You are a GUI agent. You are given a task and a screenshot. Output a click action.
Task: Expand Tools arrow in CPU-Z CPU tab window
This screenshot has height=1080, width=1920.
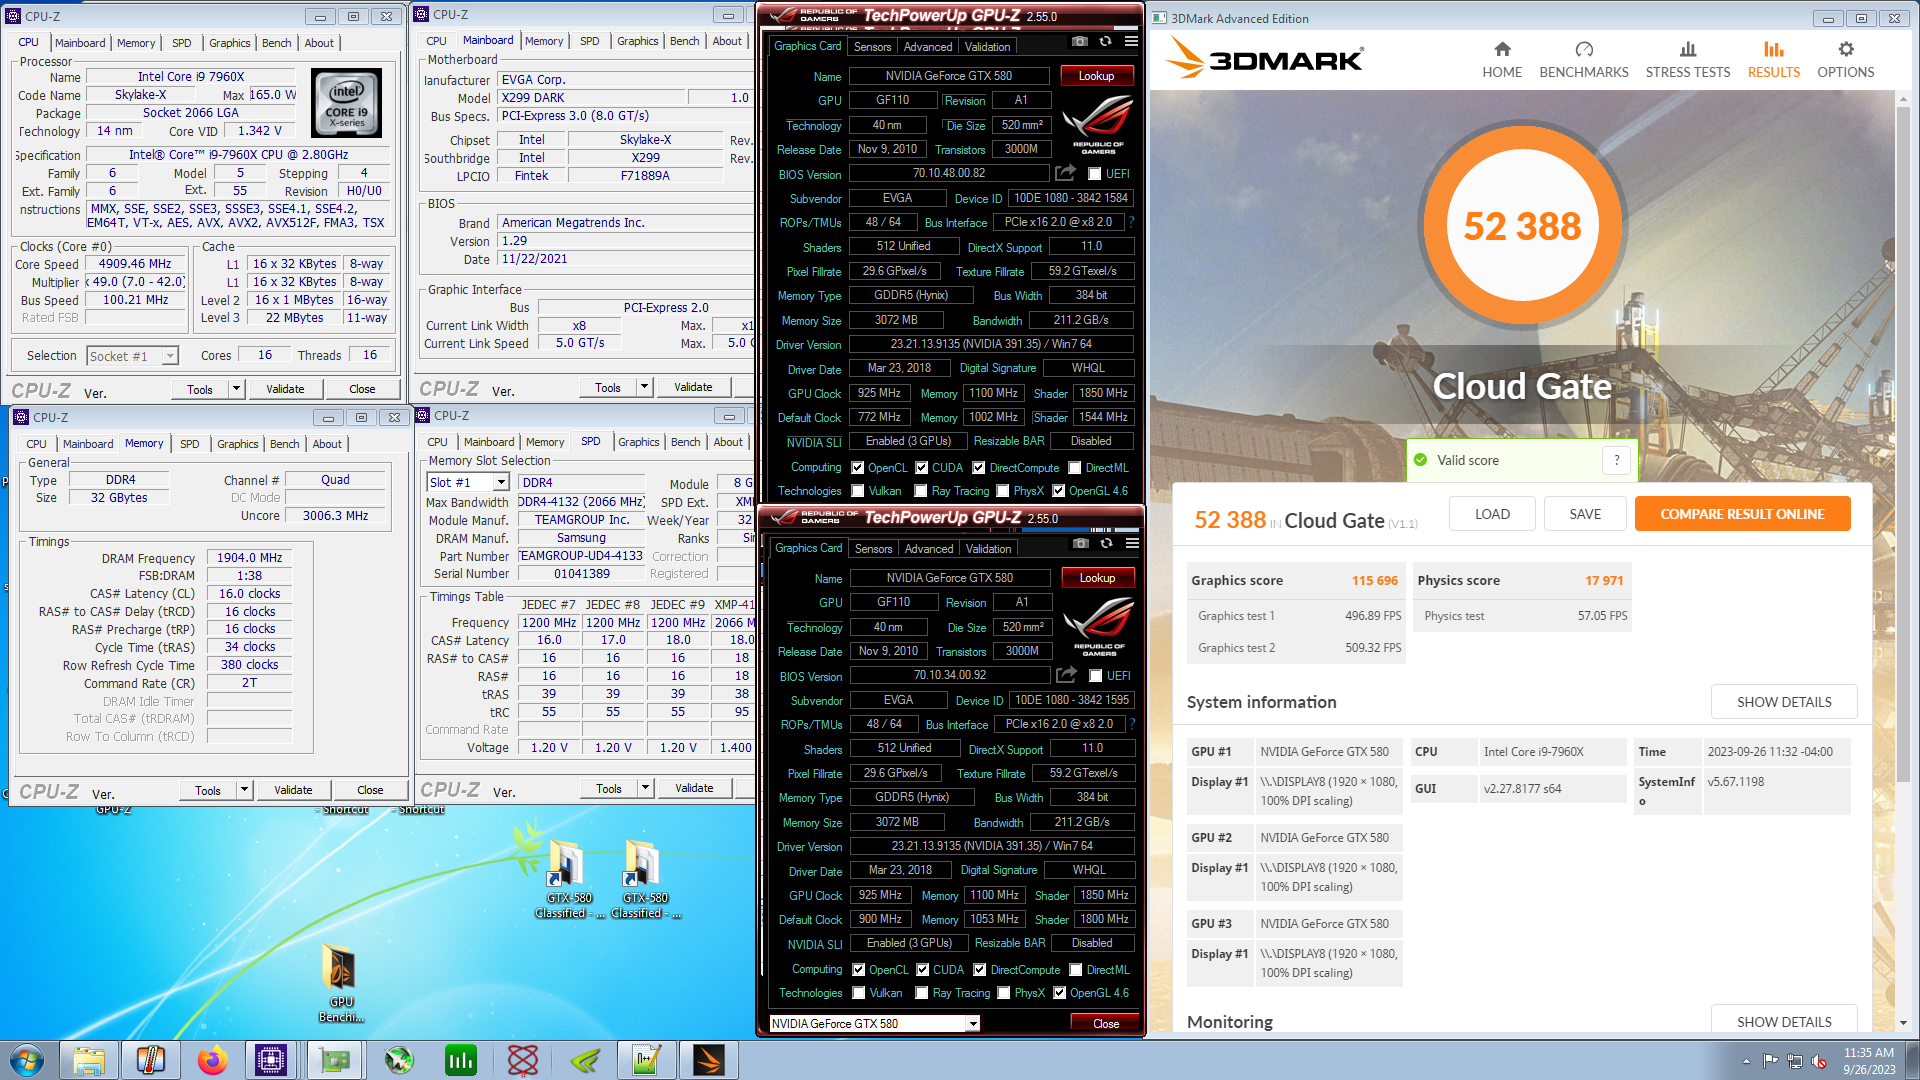(237, 389)
